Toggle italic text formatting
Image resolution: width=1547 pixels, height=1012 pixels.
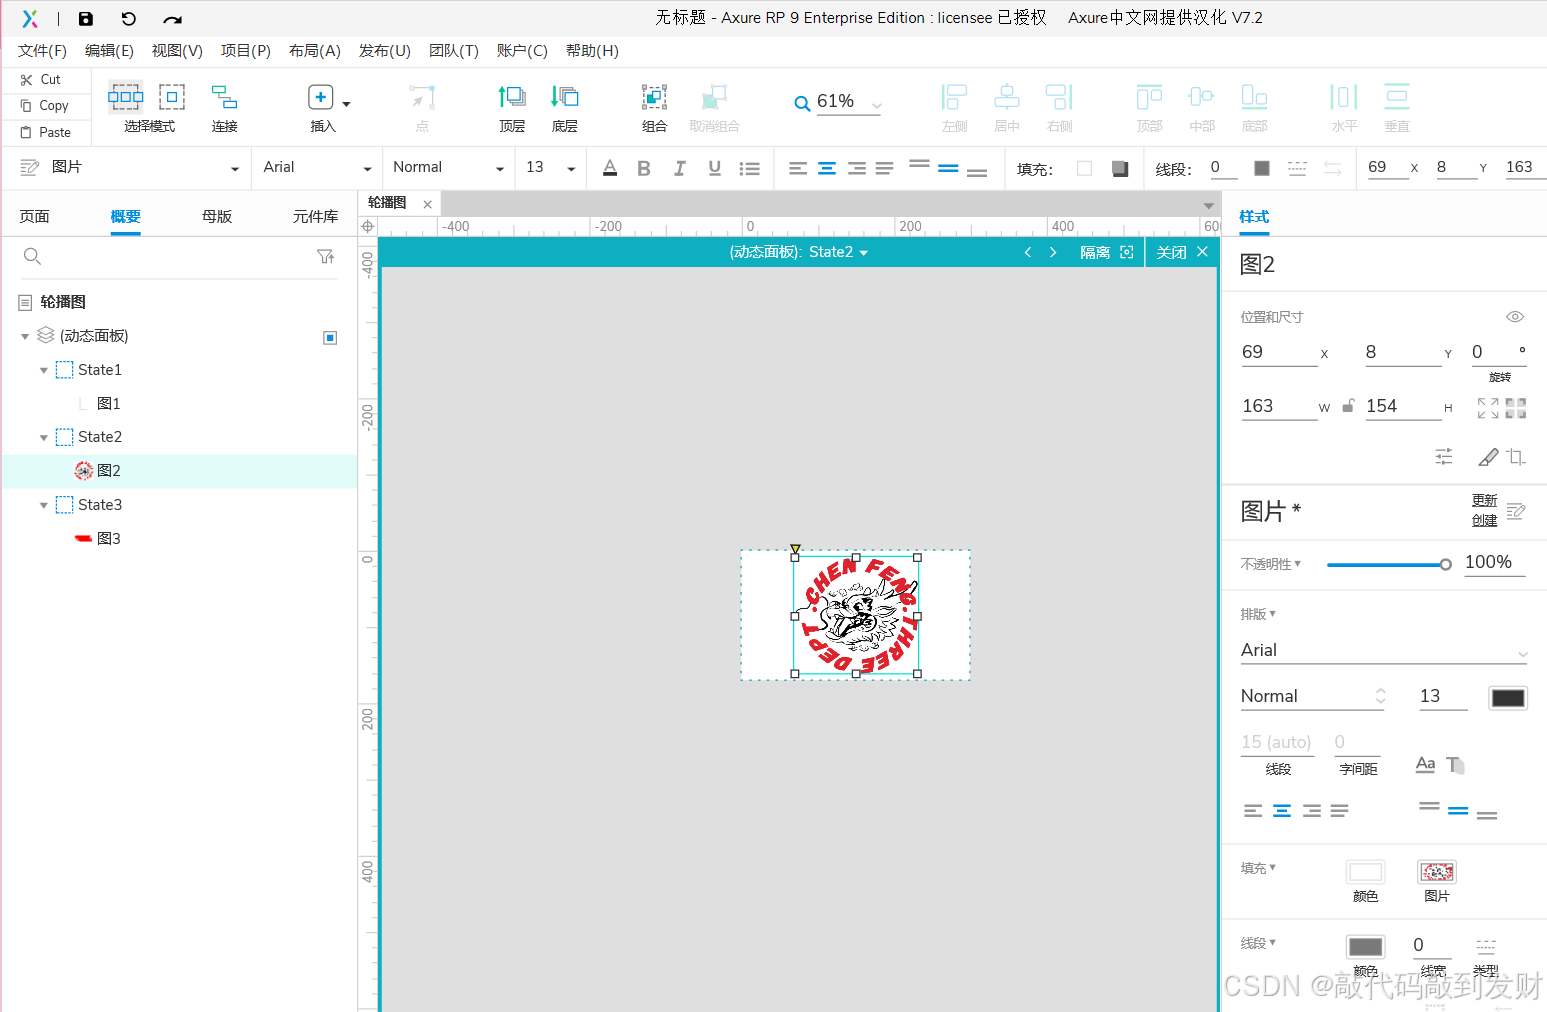click(x=679, y=168)
